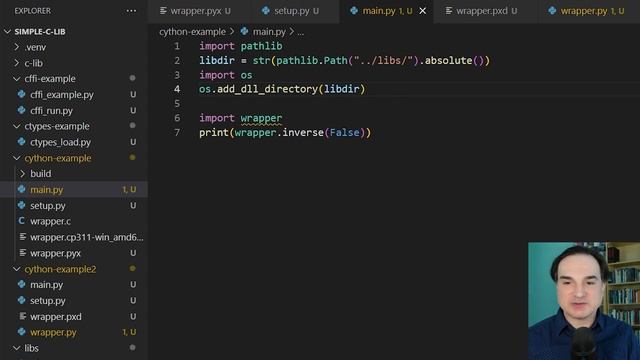Expand the .venv folder
Viewport: 640px width, 360px height.
17,47
